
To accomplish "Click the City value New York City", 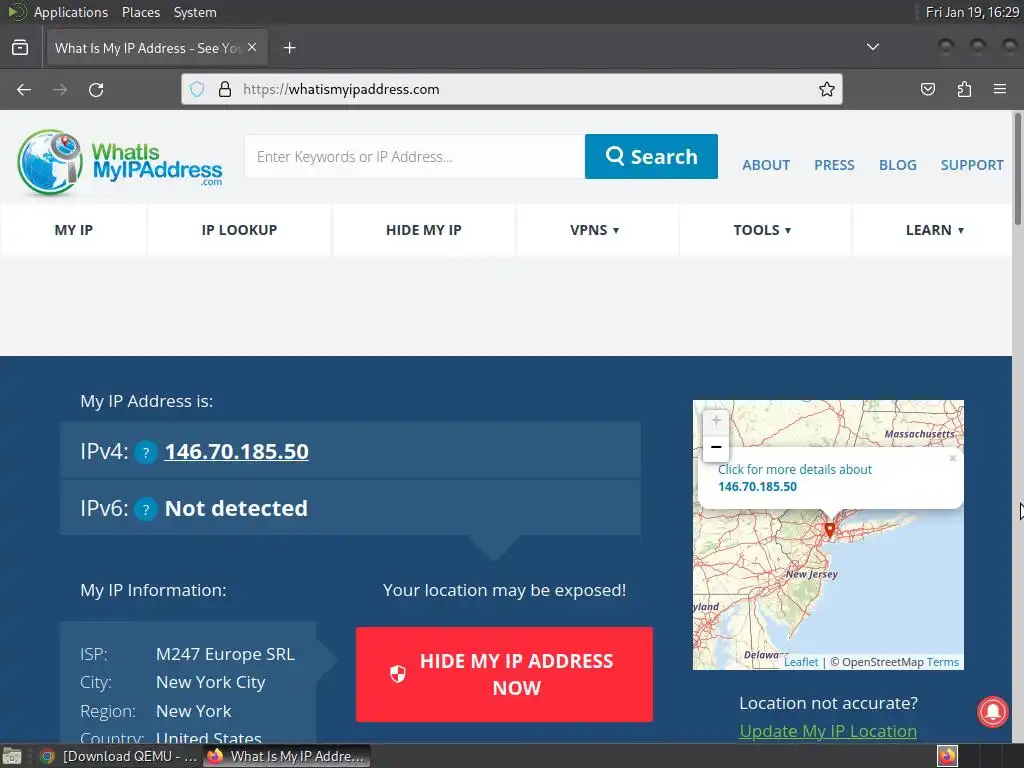I will tap(210, 682).
